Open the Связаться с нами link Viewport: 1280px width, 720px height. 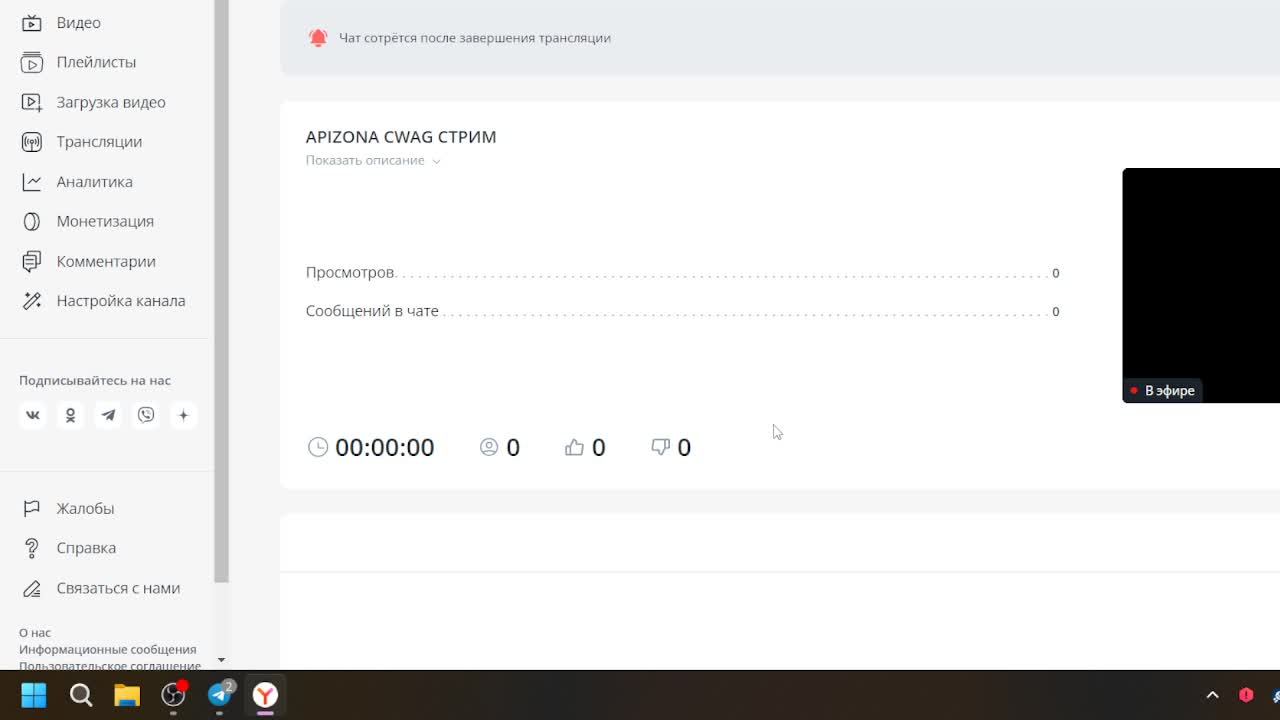click(118, 588)
